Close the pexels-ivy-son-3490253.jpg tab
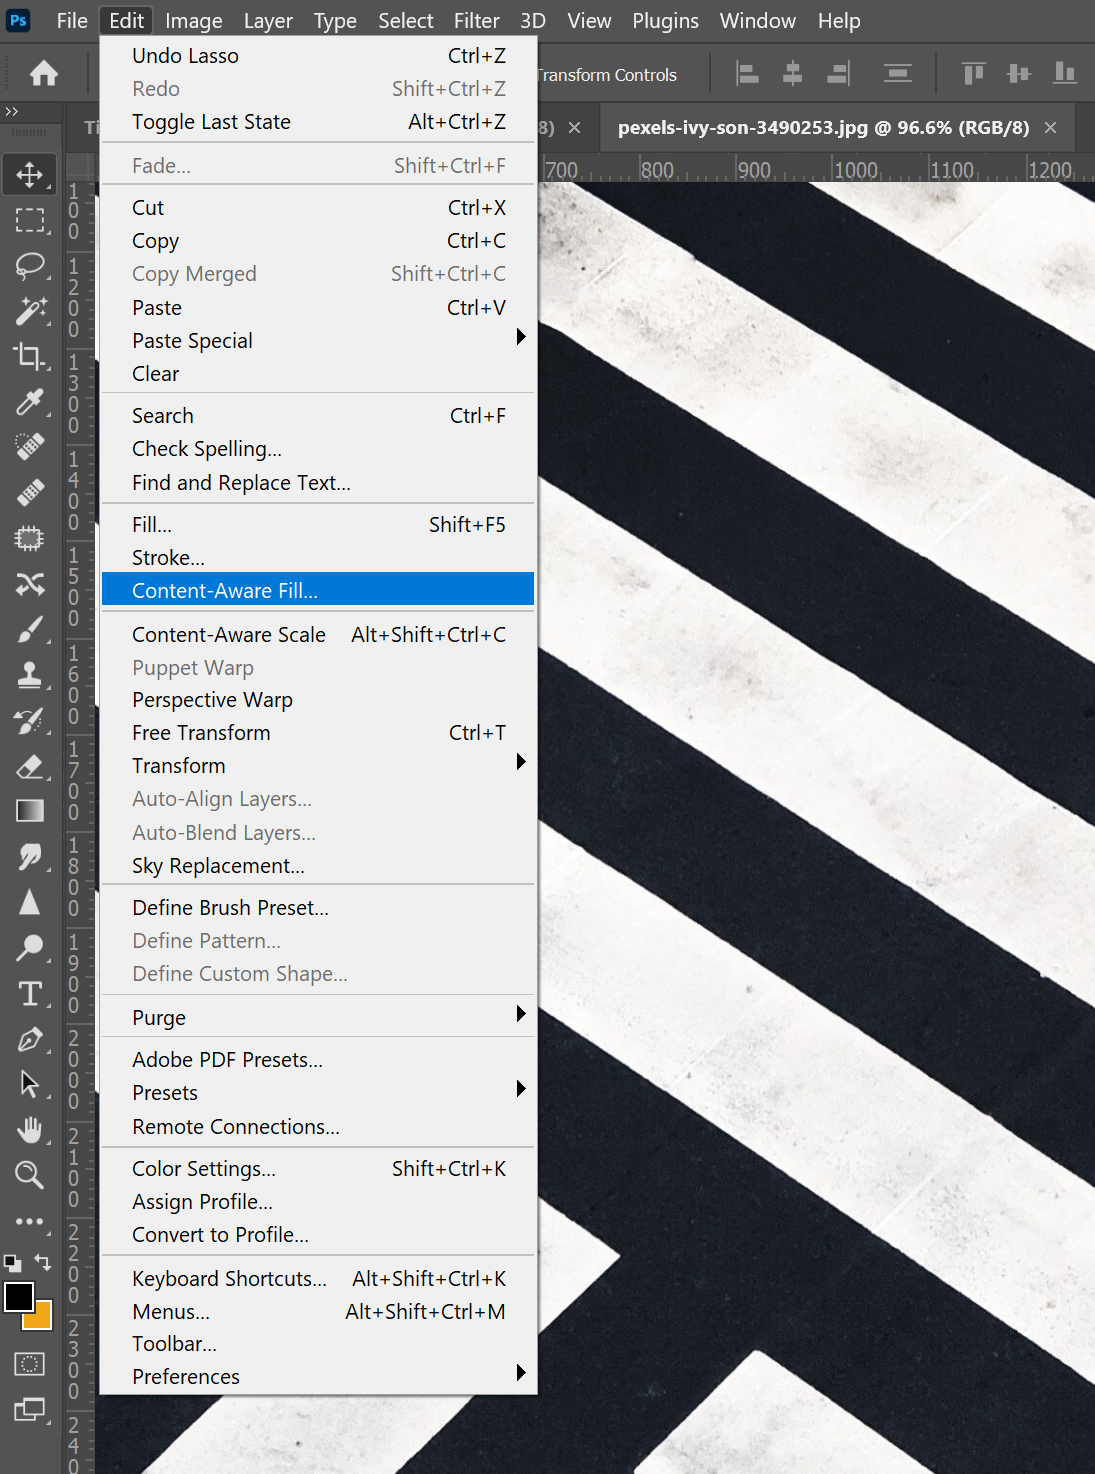Screen dimensions: 1095x1474 pos(1050,127)
